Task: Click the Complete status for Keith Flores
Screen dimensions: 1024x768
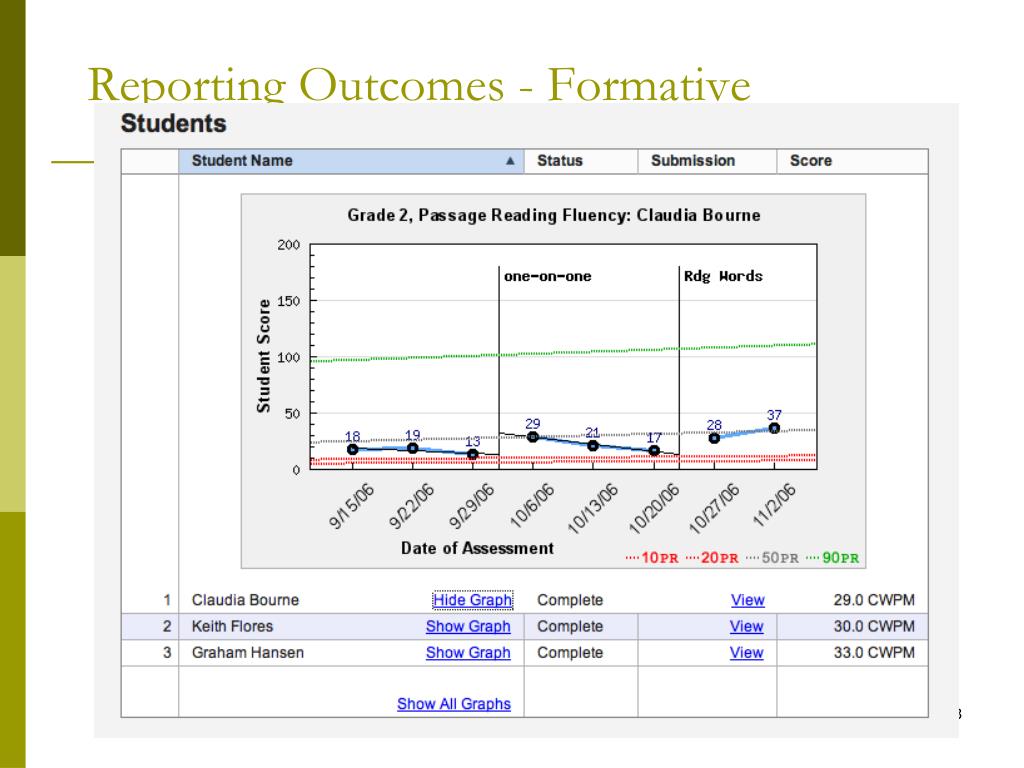Action: coord(570,626)
